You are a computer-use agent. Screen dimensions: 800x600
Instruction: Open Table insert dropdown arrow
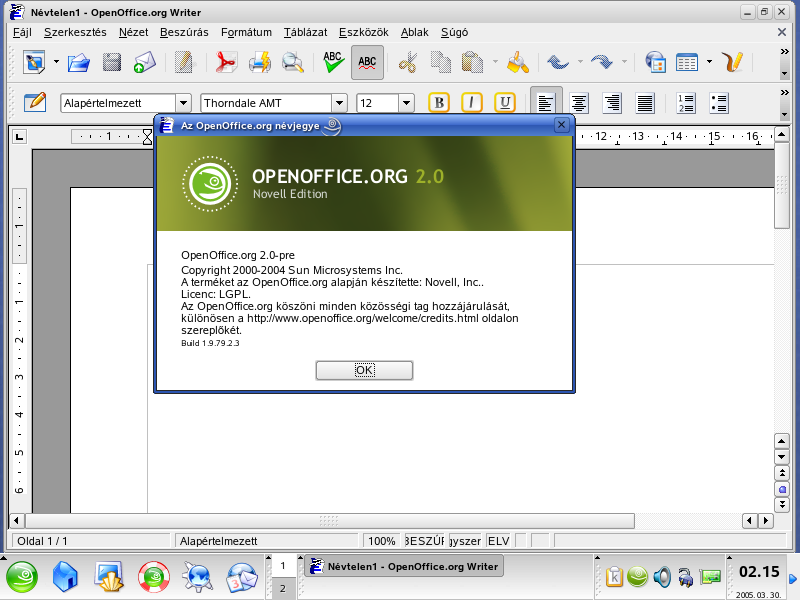pos(709,62)
